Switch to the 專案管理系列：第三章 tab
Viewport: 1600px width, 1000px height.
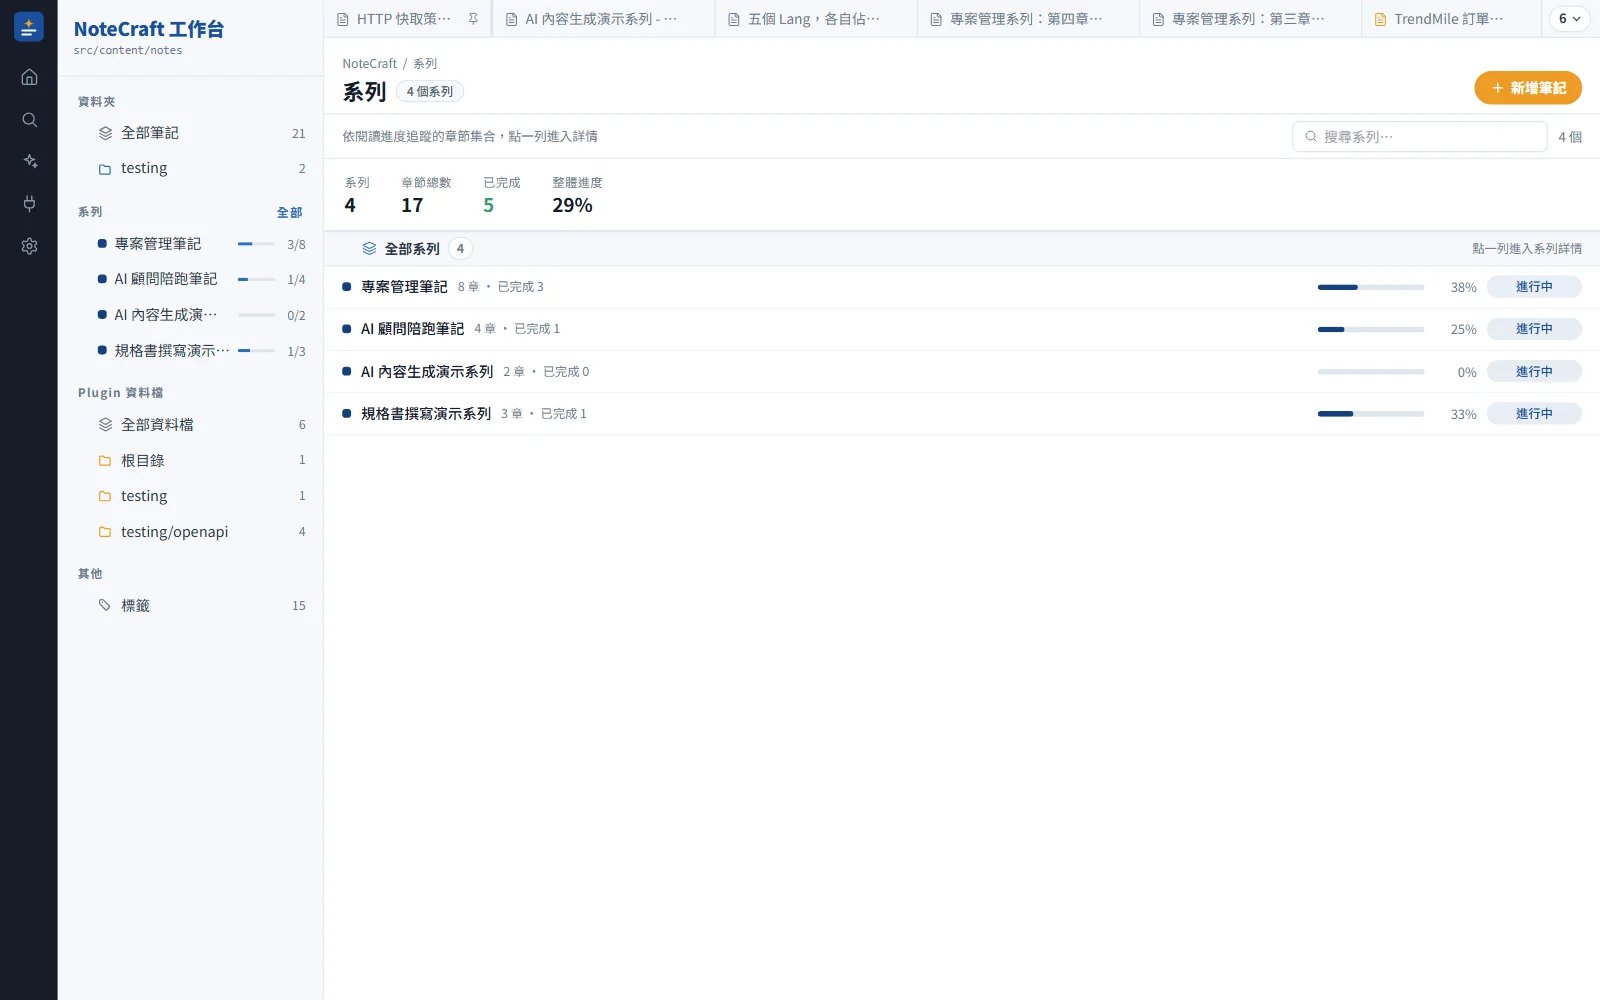[x=1250, y=19]
